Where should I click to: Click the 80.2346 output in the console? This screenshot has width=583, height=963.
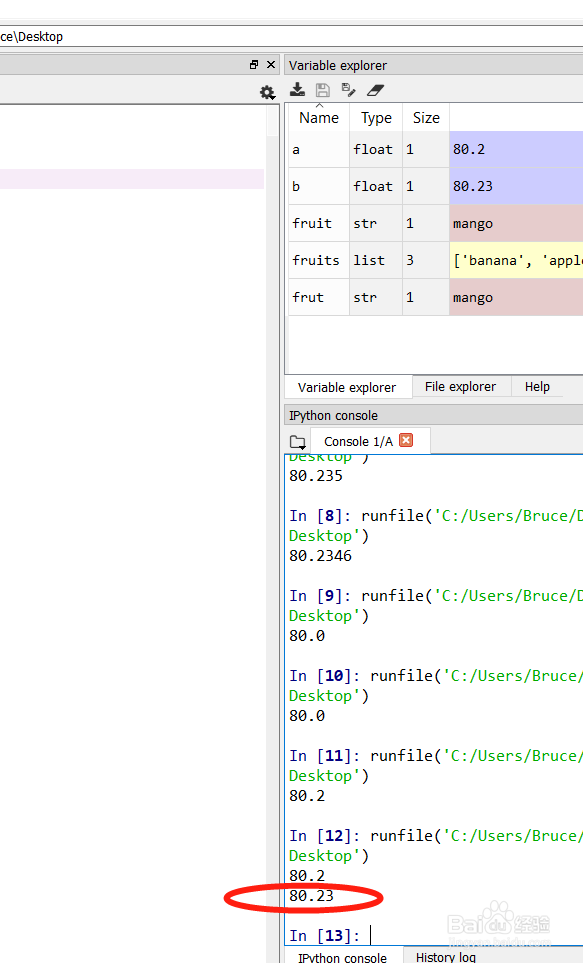pyautogui.click(x=320, y=556)
